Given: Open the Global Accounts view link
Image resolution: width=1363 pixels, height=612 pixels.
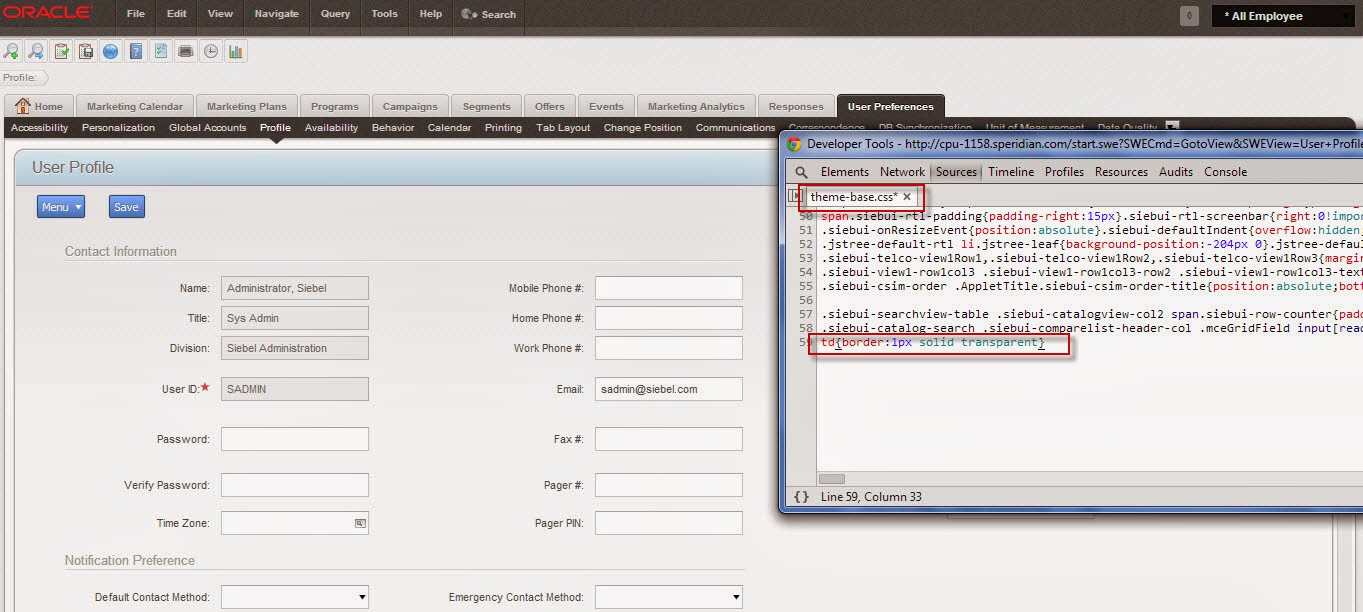Looking at the screenshot, I should (208, 128).
